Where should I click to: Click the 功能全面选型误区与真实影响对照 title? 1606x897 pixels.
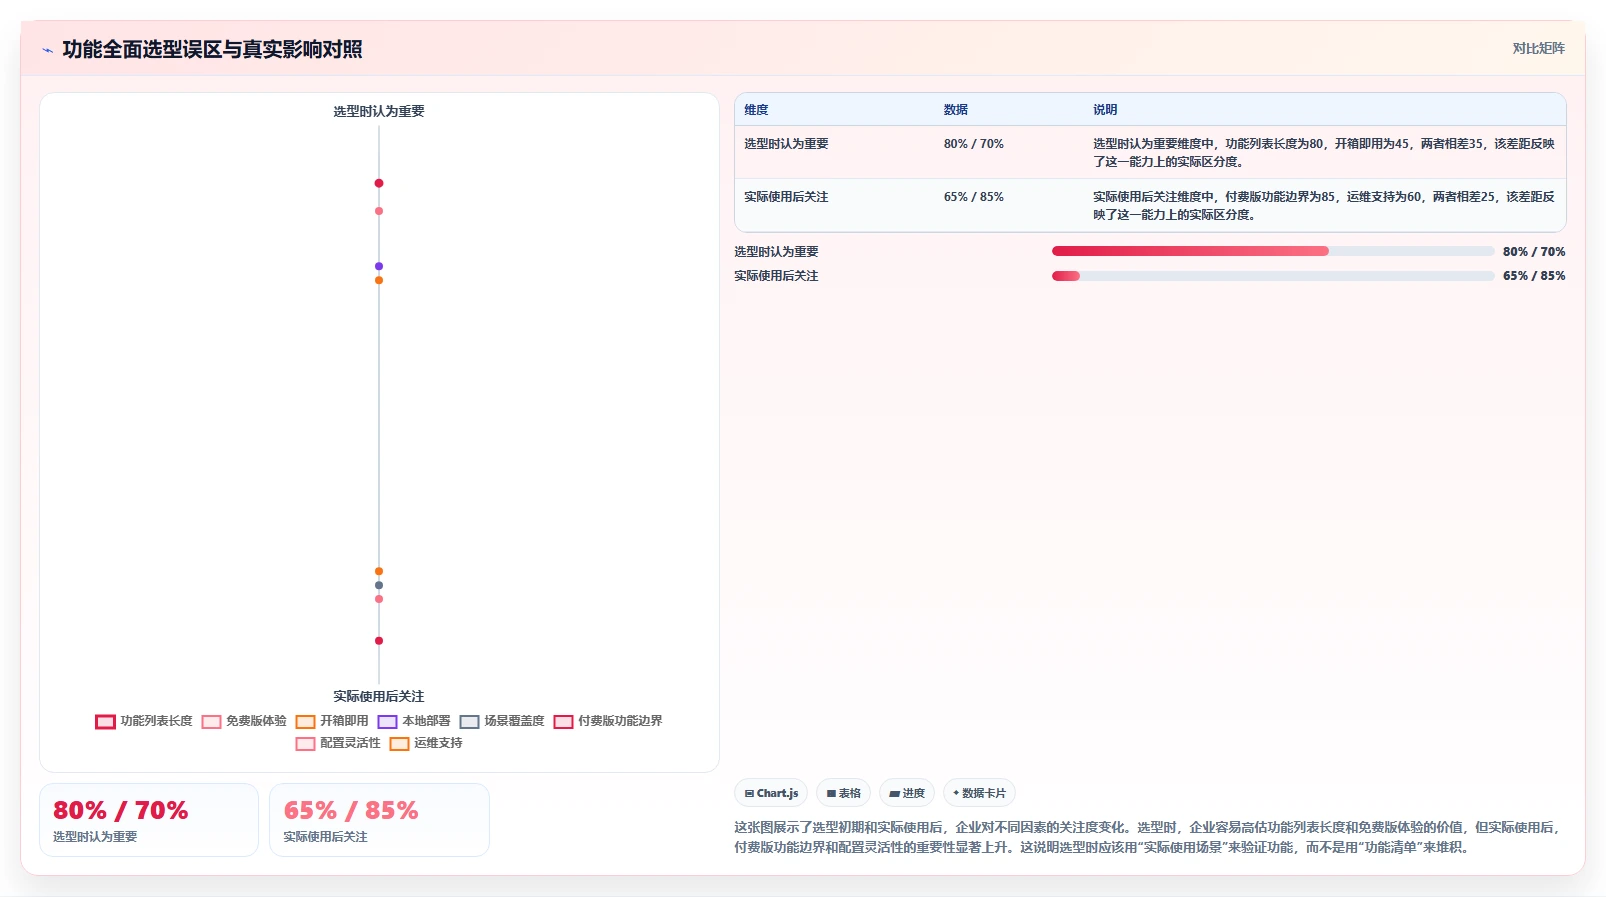pyautogui.click(x=212, y=49)
